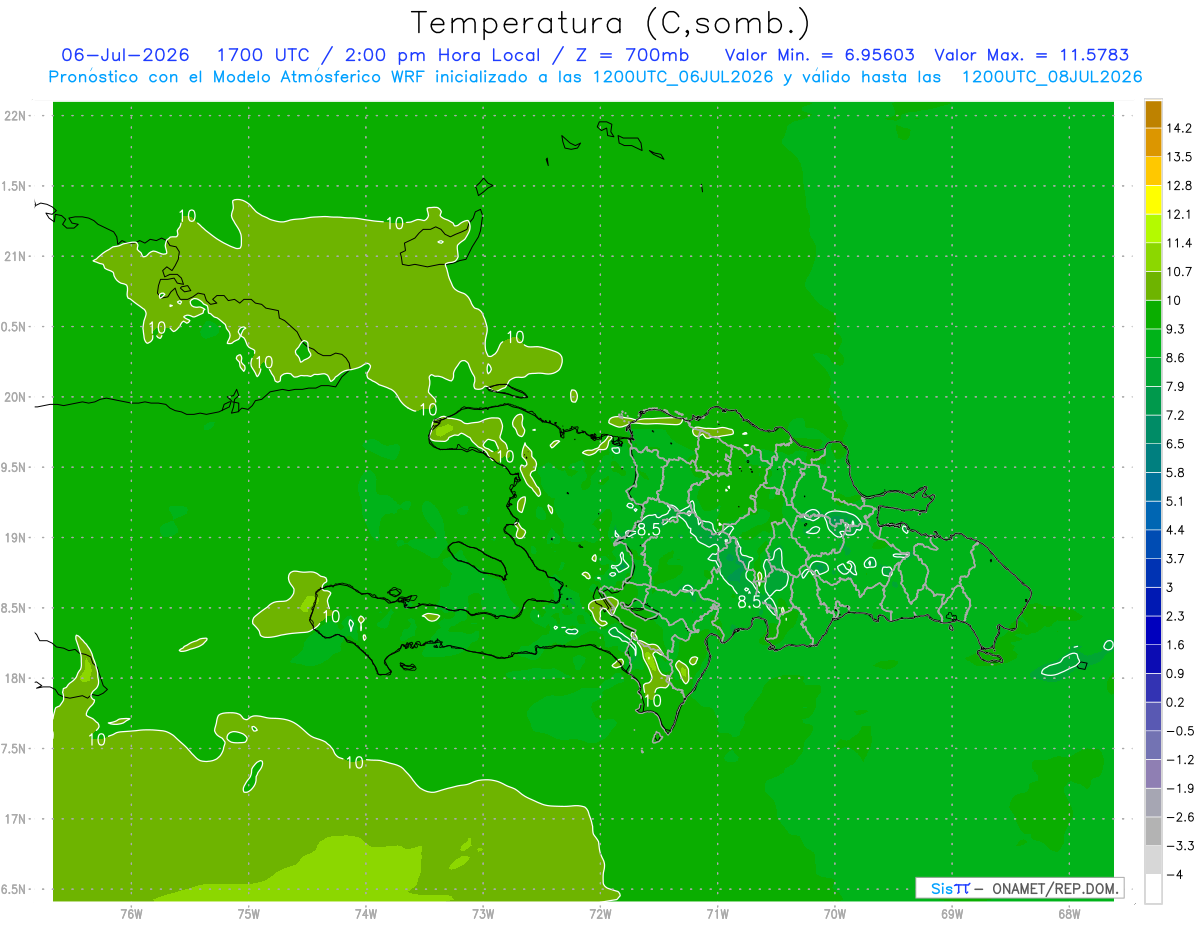Click the '-0.5' color scale value

[x=1179, y=731]
